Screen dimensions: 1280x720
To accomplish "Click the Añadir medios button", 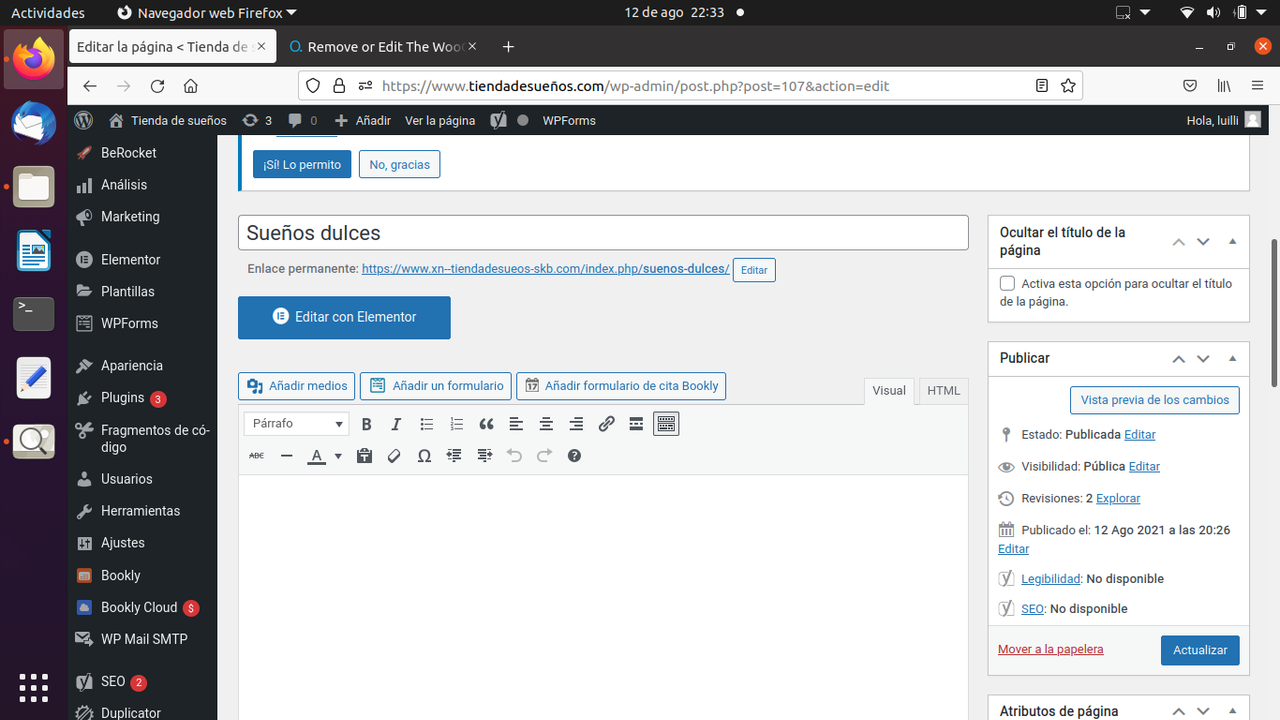I will [297, 386].
